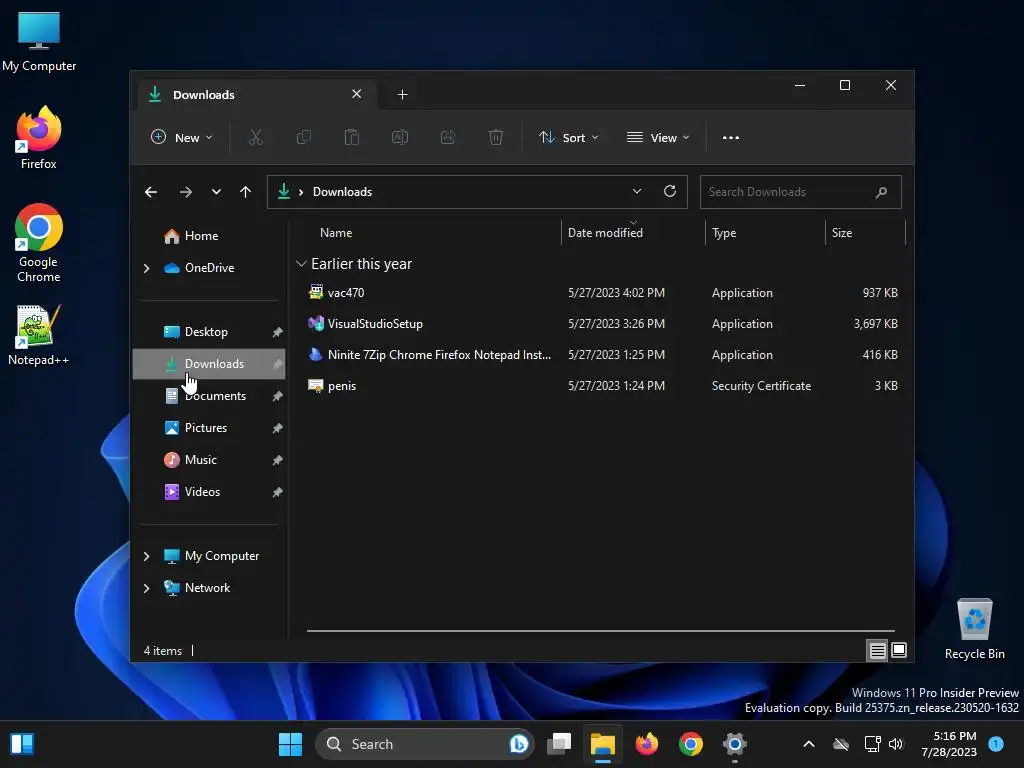
Task: Click the Paste clipboard icon
Action: pyautogui.click(x=351, y=137)
